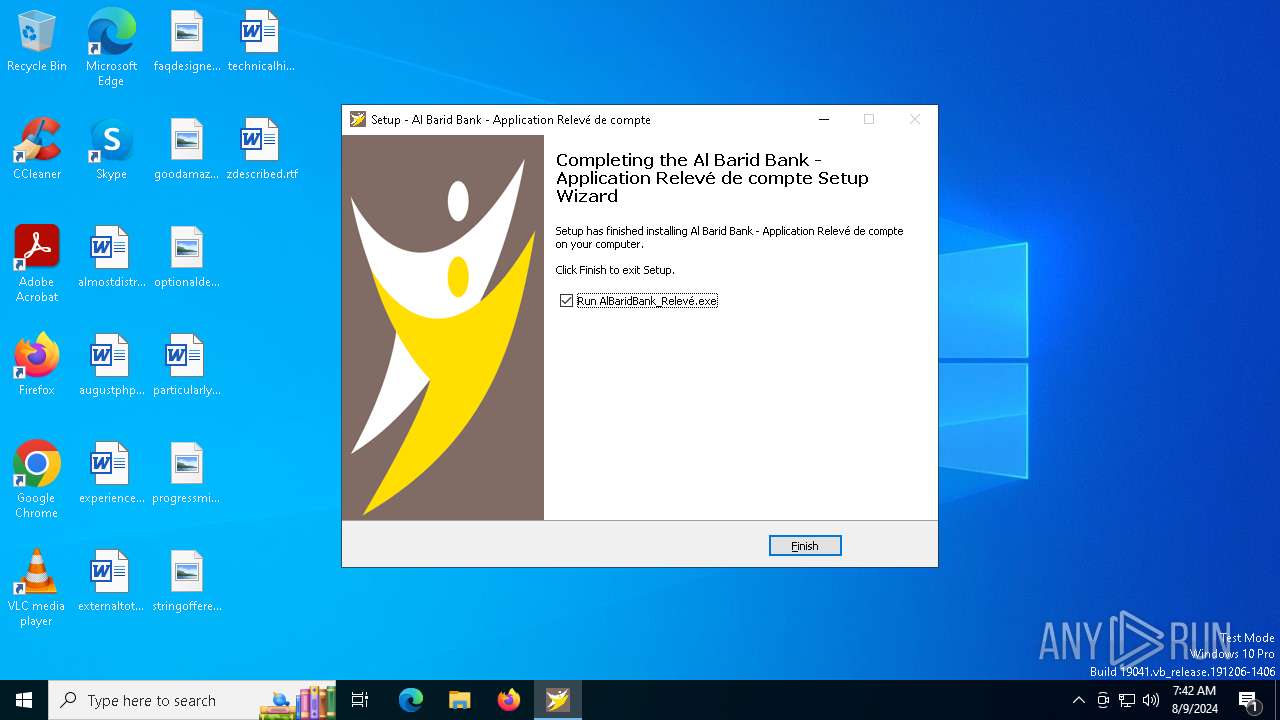Select the goodamaz image file icon
The height and width of the screenshot is (720, 1280).
pos(187,150)
